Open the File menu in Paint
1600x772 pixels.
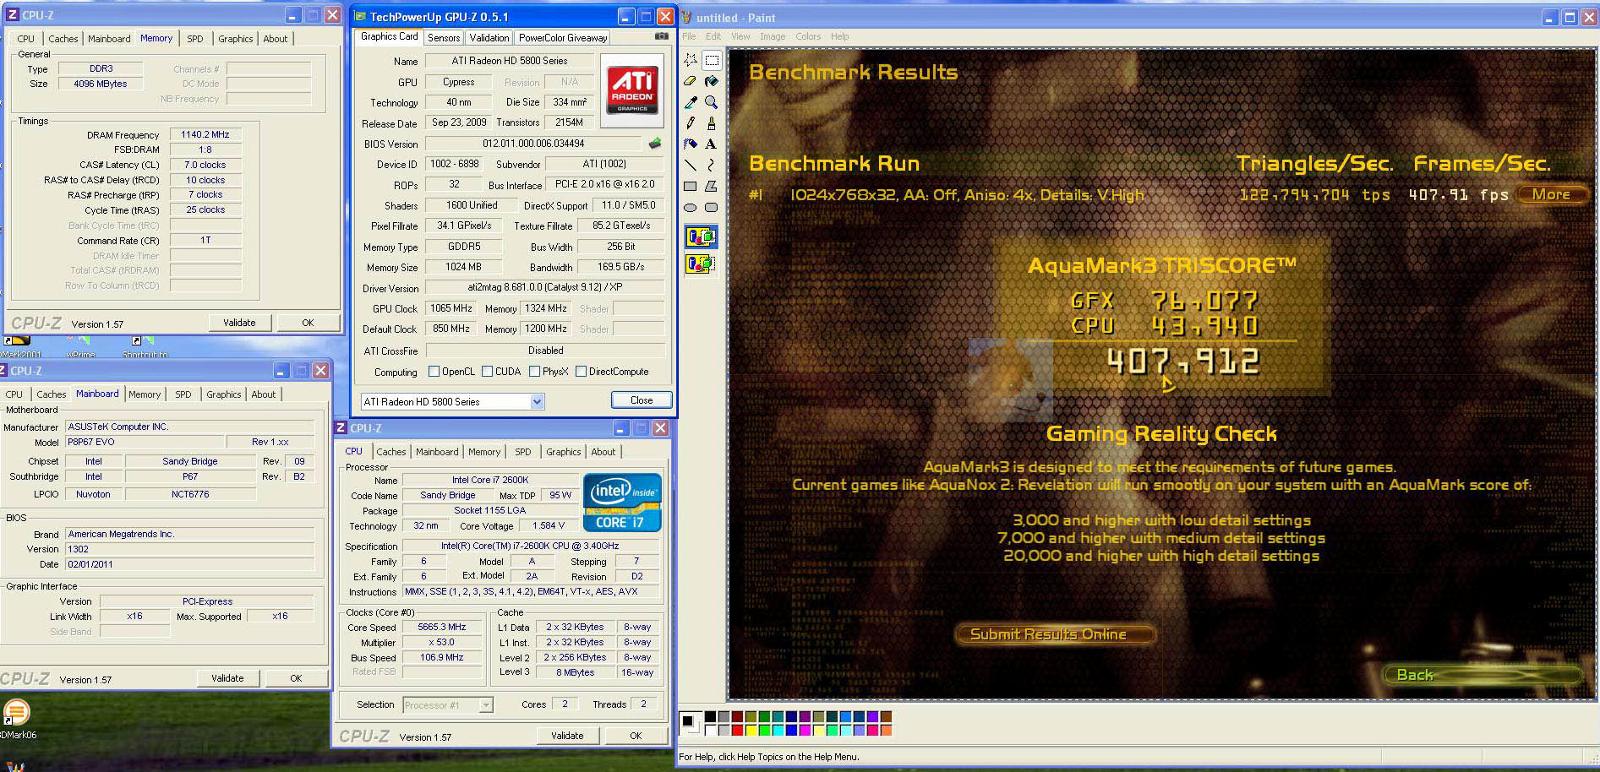[689, 37]
